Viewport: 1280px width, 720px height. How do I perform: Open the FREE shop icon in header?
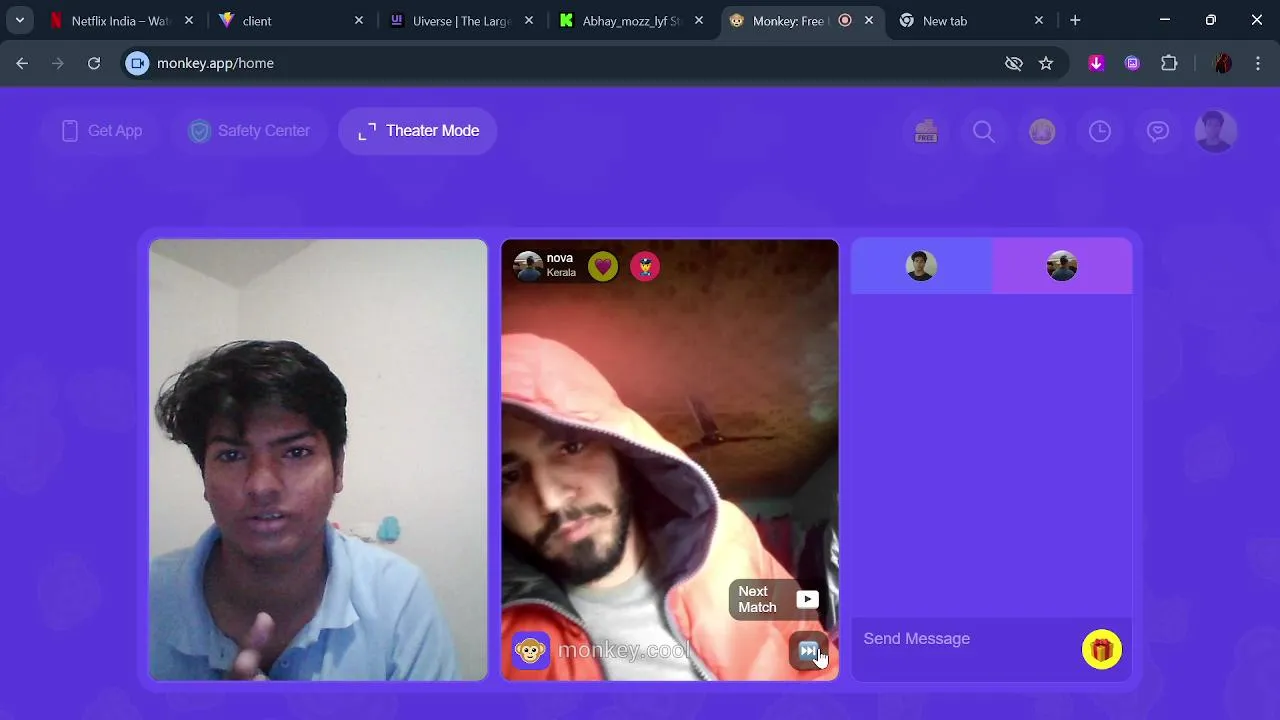[926, 132]
